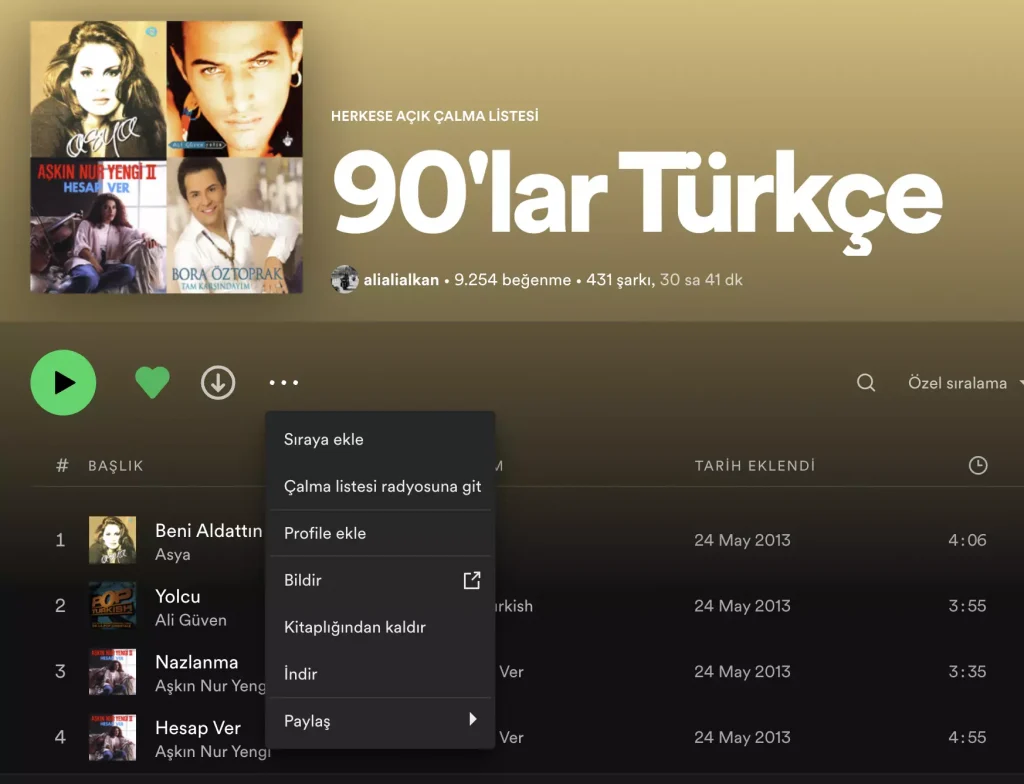Click Bildir in the context menu
Screen dimensions: 1024x784
(380, 580)
